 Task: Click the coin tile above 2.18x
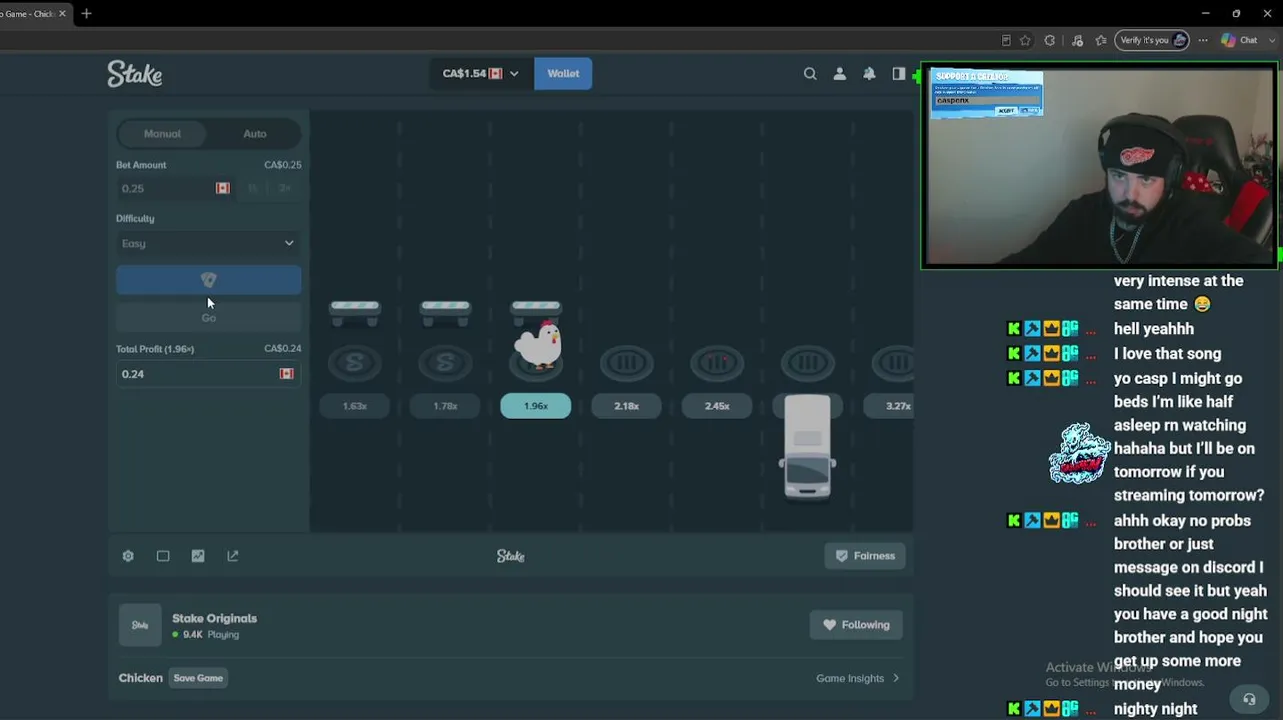click(x=627, y=362)
